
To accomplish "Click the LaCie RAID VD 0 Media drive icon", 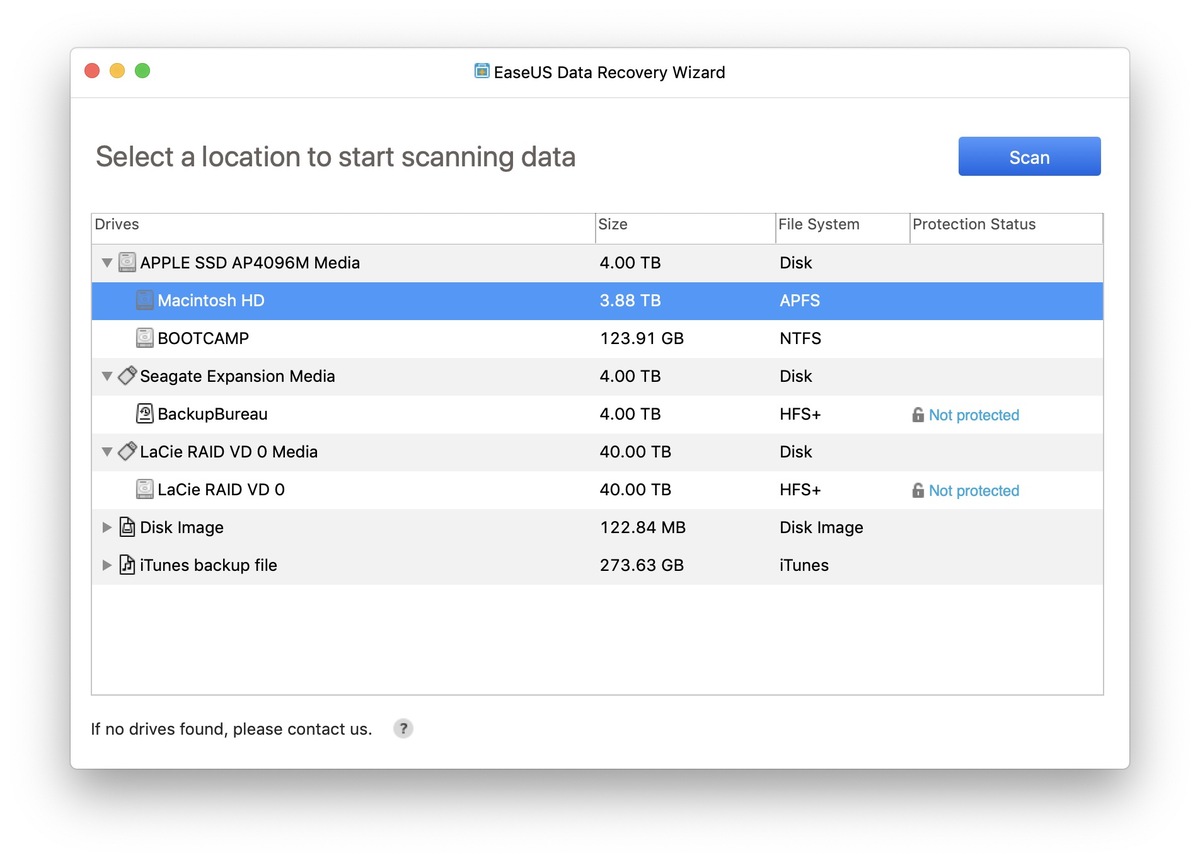I will pyautogui.click(x=127, y=452).
